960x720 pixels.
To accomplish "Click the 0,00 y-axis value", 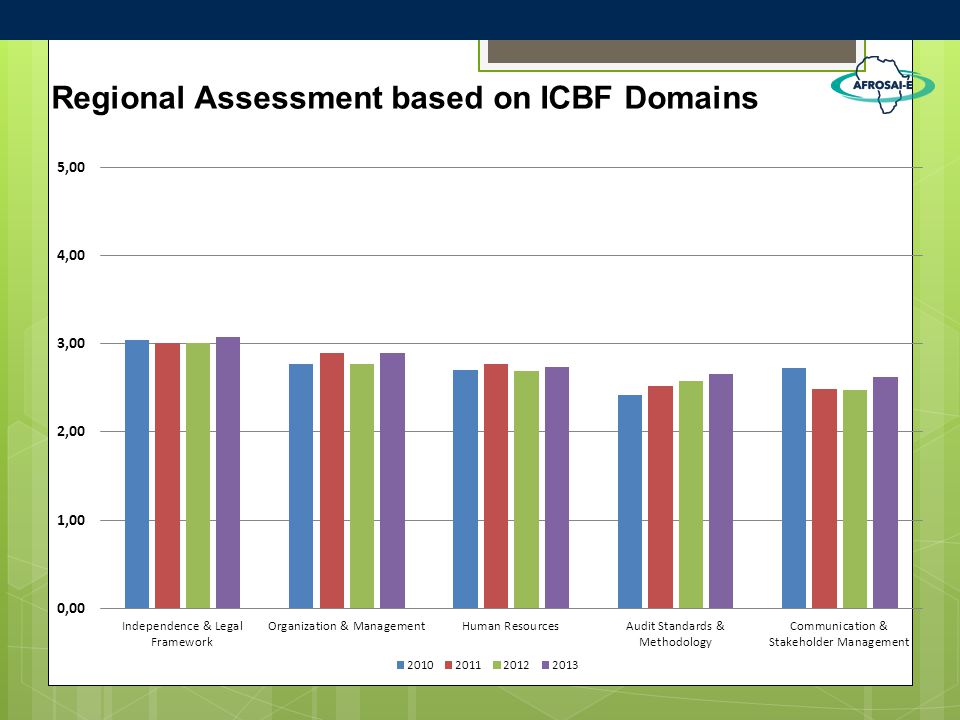I will coord(71,608).
